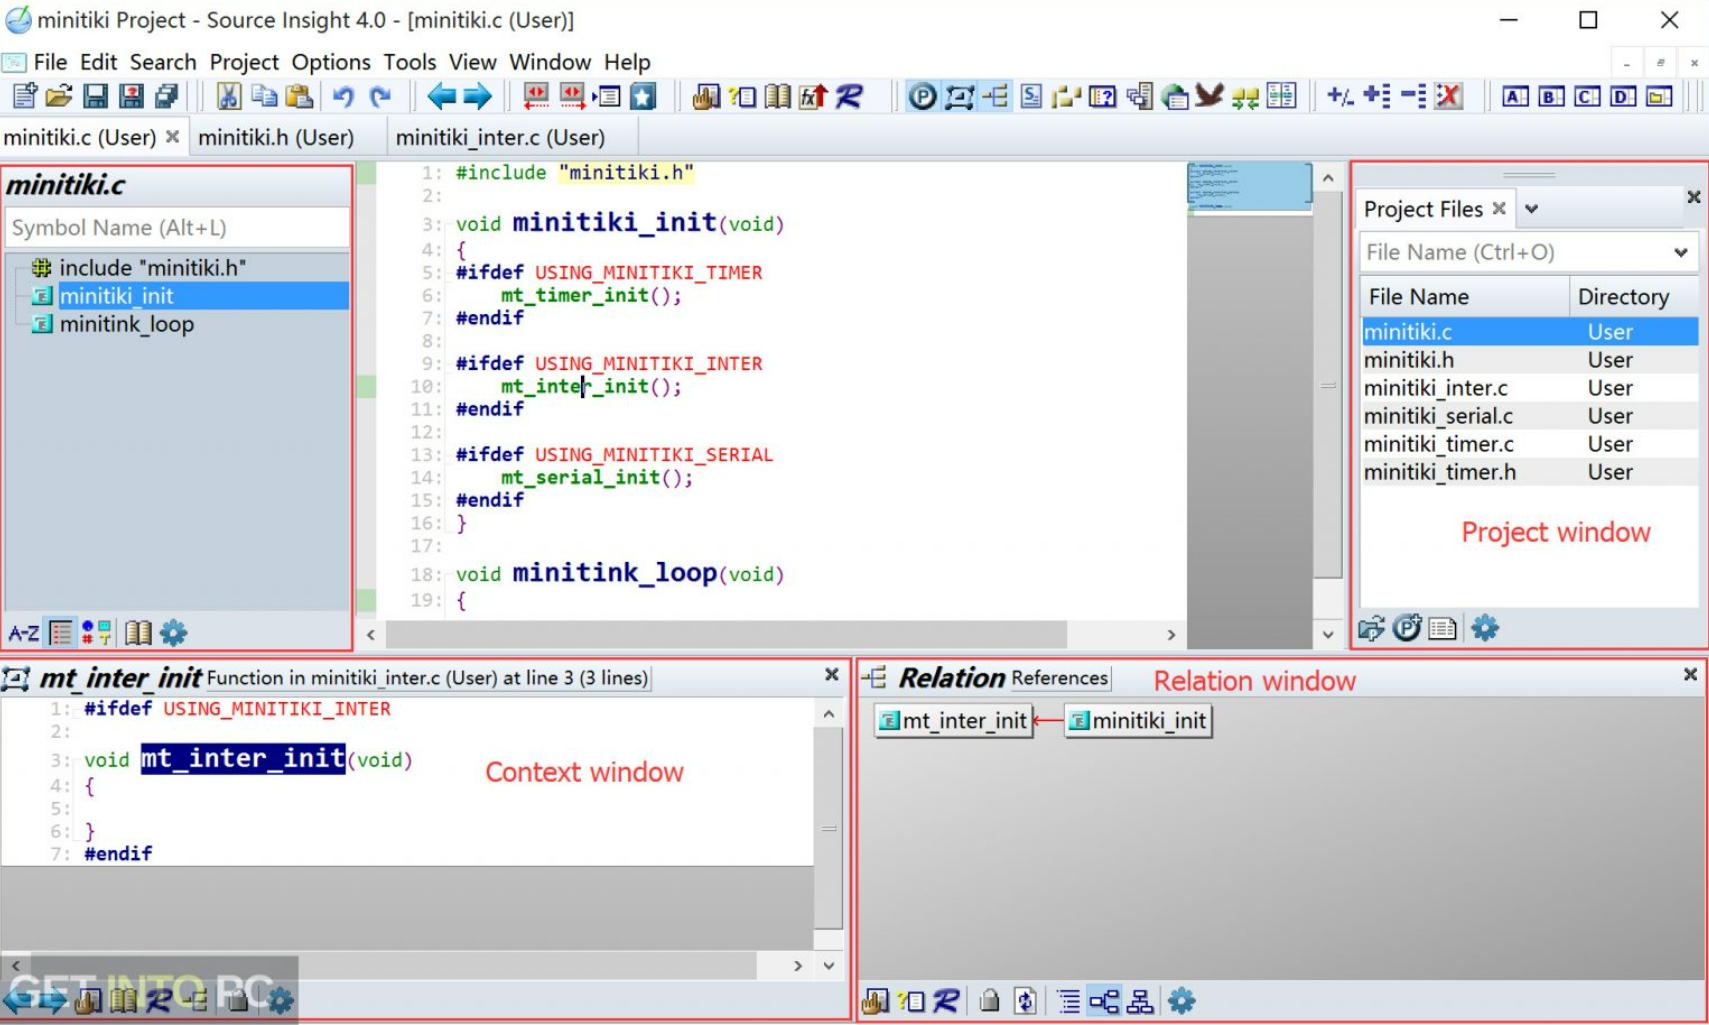Image resolution: width=1709 pixels, height=1025 pixels.
Task: Click the Bookmark star icon
Action: point(643,96)
